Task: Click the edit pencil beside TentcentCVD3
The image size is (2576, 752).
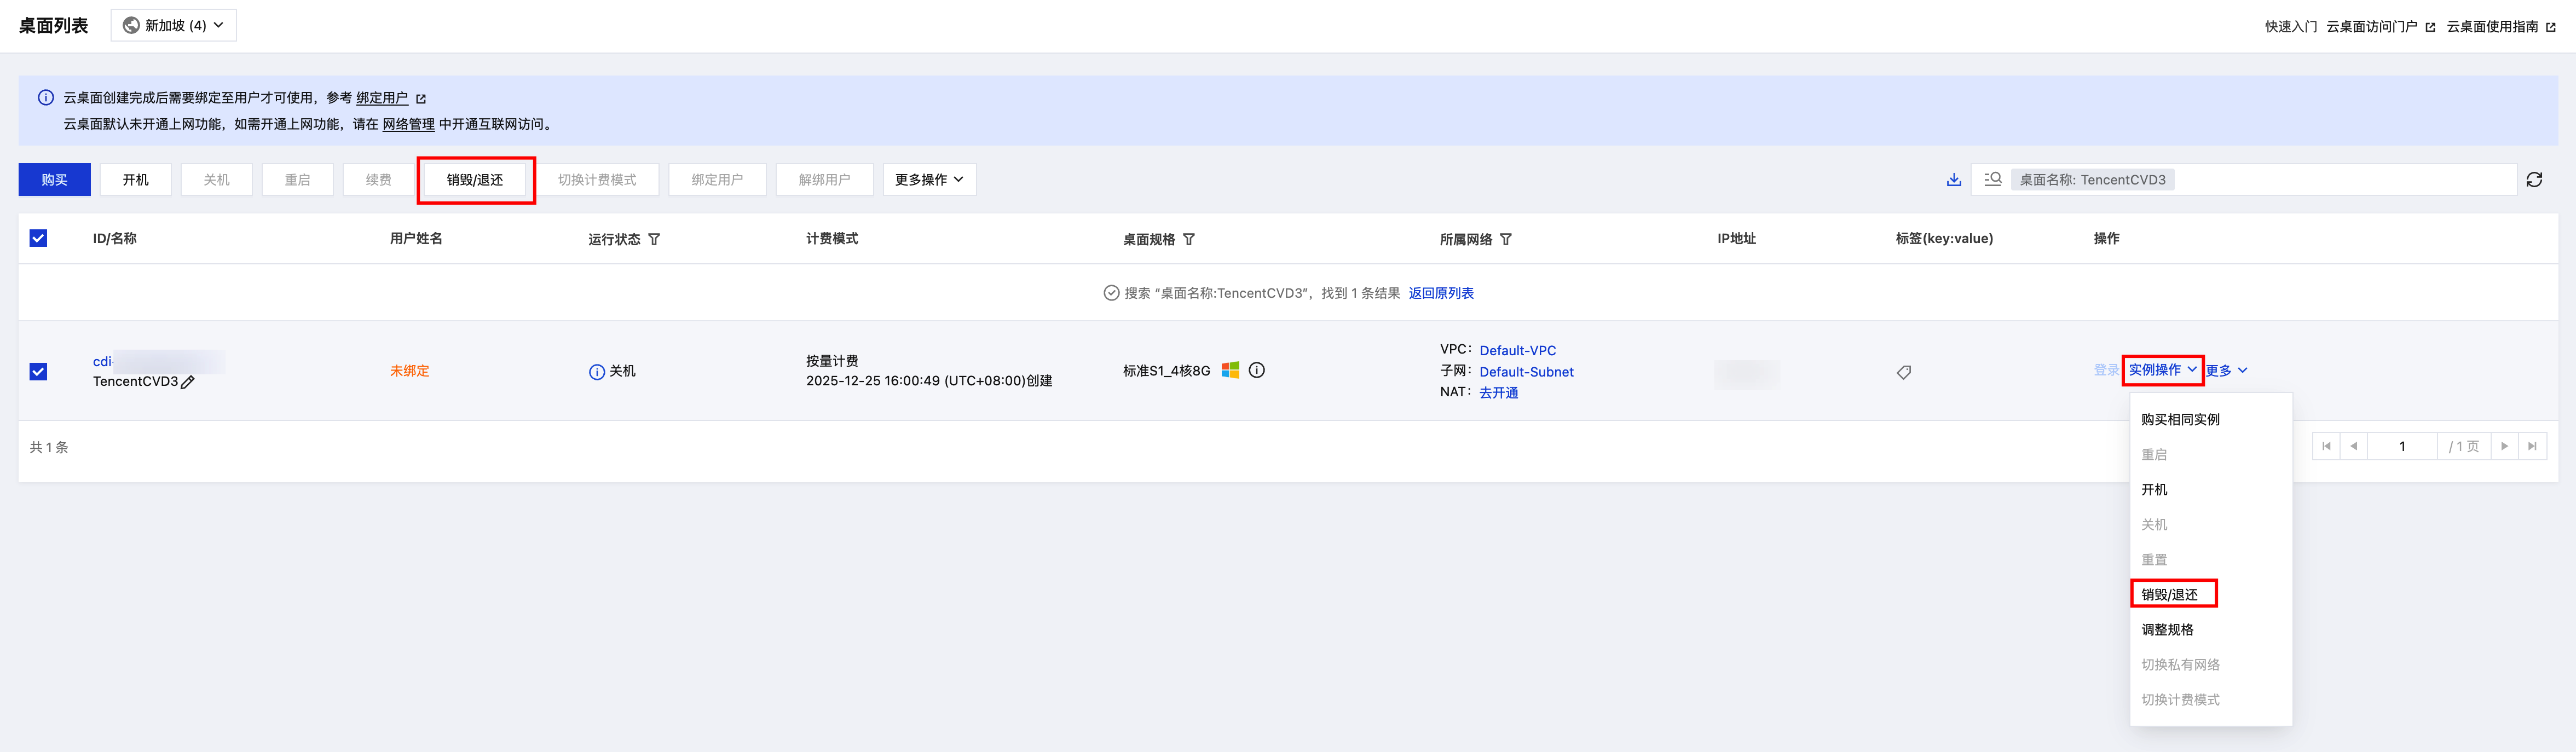Action: tap(188, 382)
